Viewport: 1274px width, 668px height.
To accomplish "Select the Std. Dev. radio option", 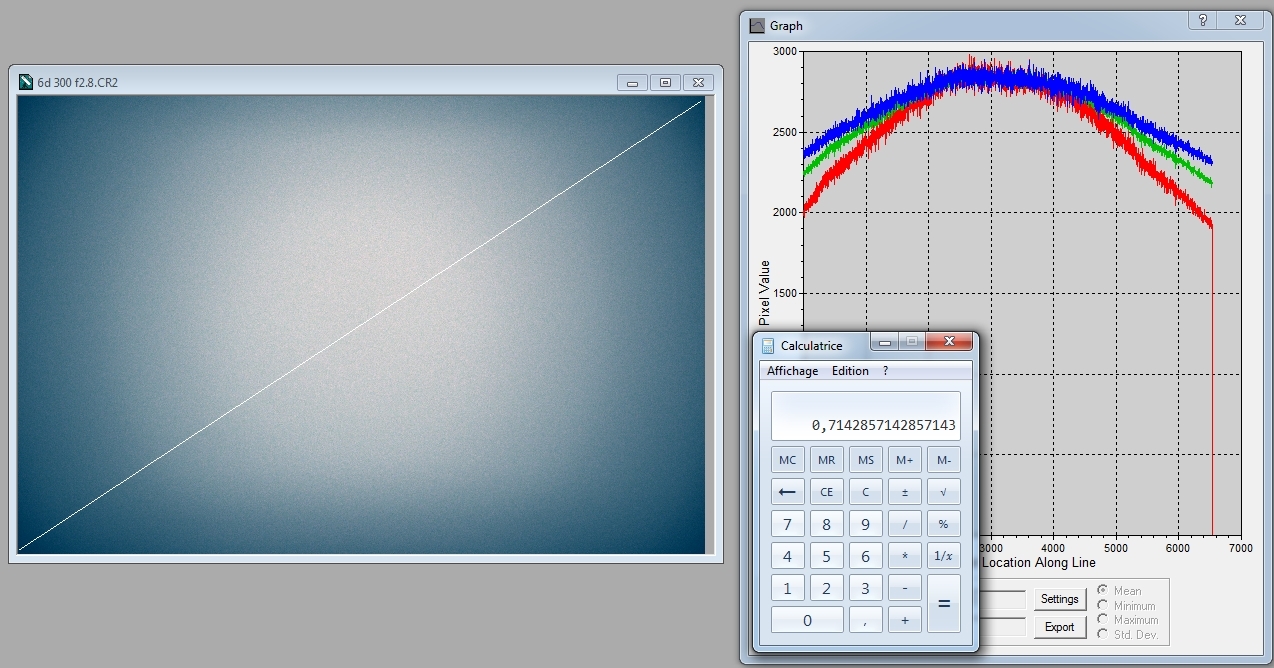I will coord(1103,634).
